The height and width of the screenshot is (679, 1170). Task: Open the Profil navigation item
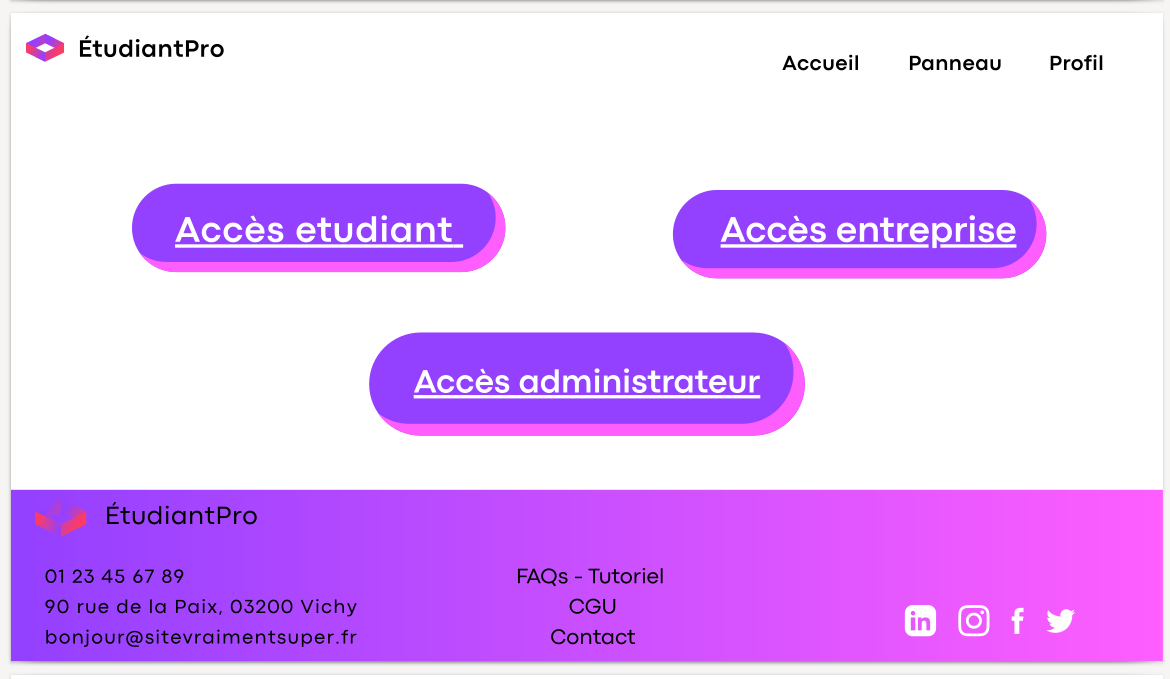pos(1076,63)
